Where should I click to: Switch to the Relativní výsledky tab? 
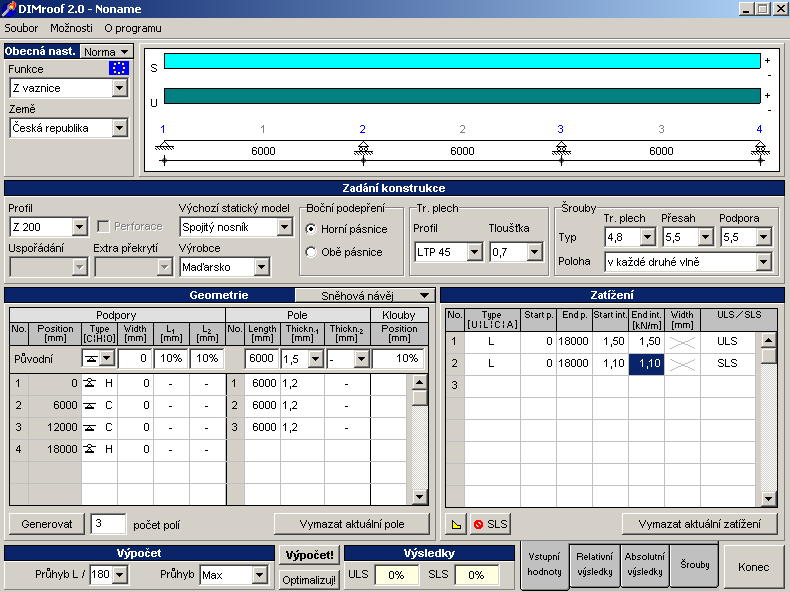pos(595,564)
